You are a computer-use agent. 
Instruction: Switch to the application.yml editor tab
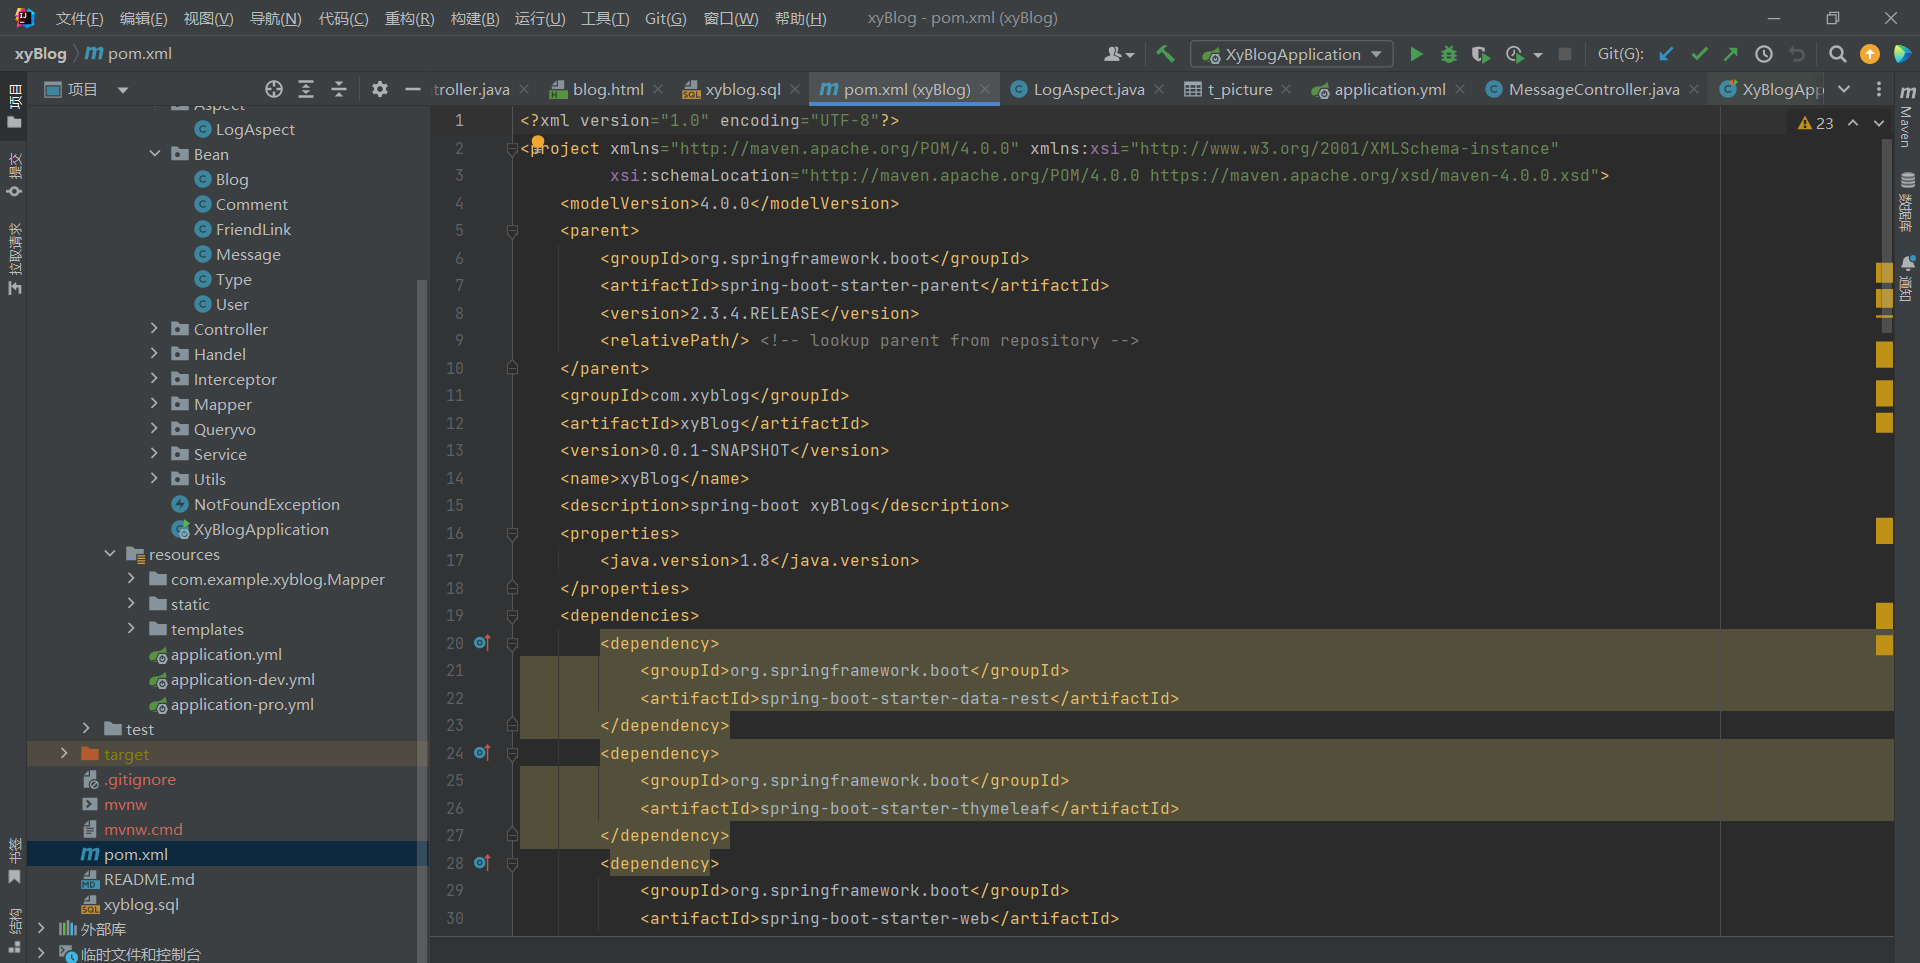click(x=1388, y=89)
